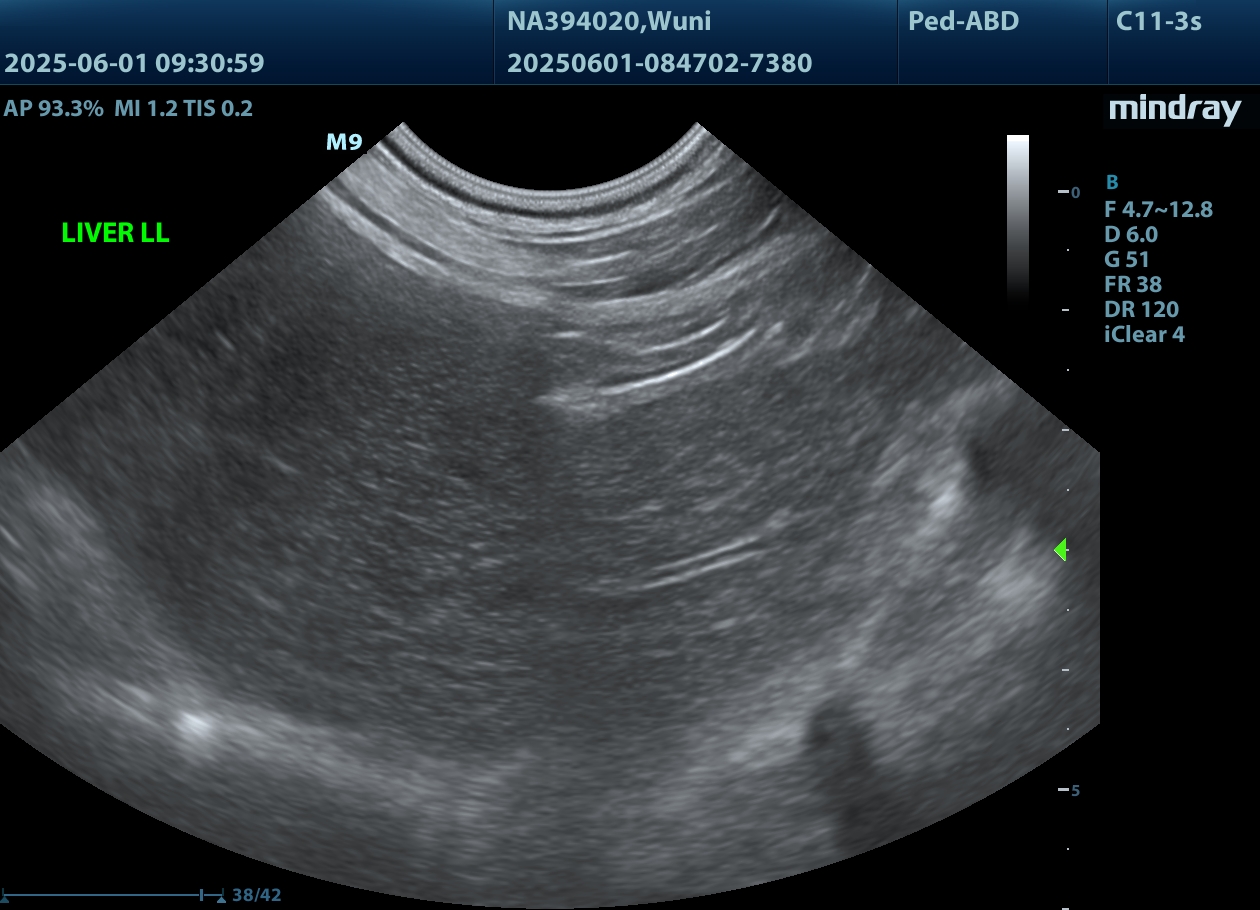
Task: Toggle the iClear 4 setting
Action: pos(1144,335)
